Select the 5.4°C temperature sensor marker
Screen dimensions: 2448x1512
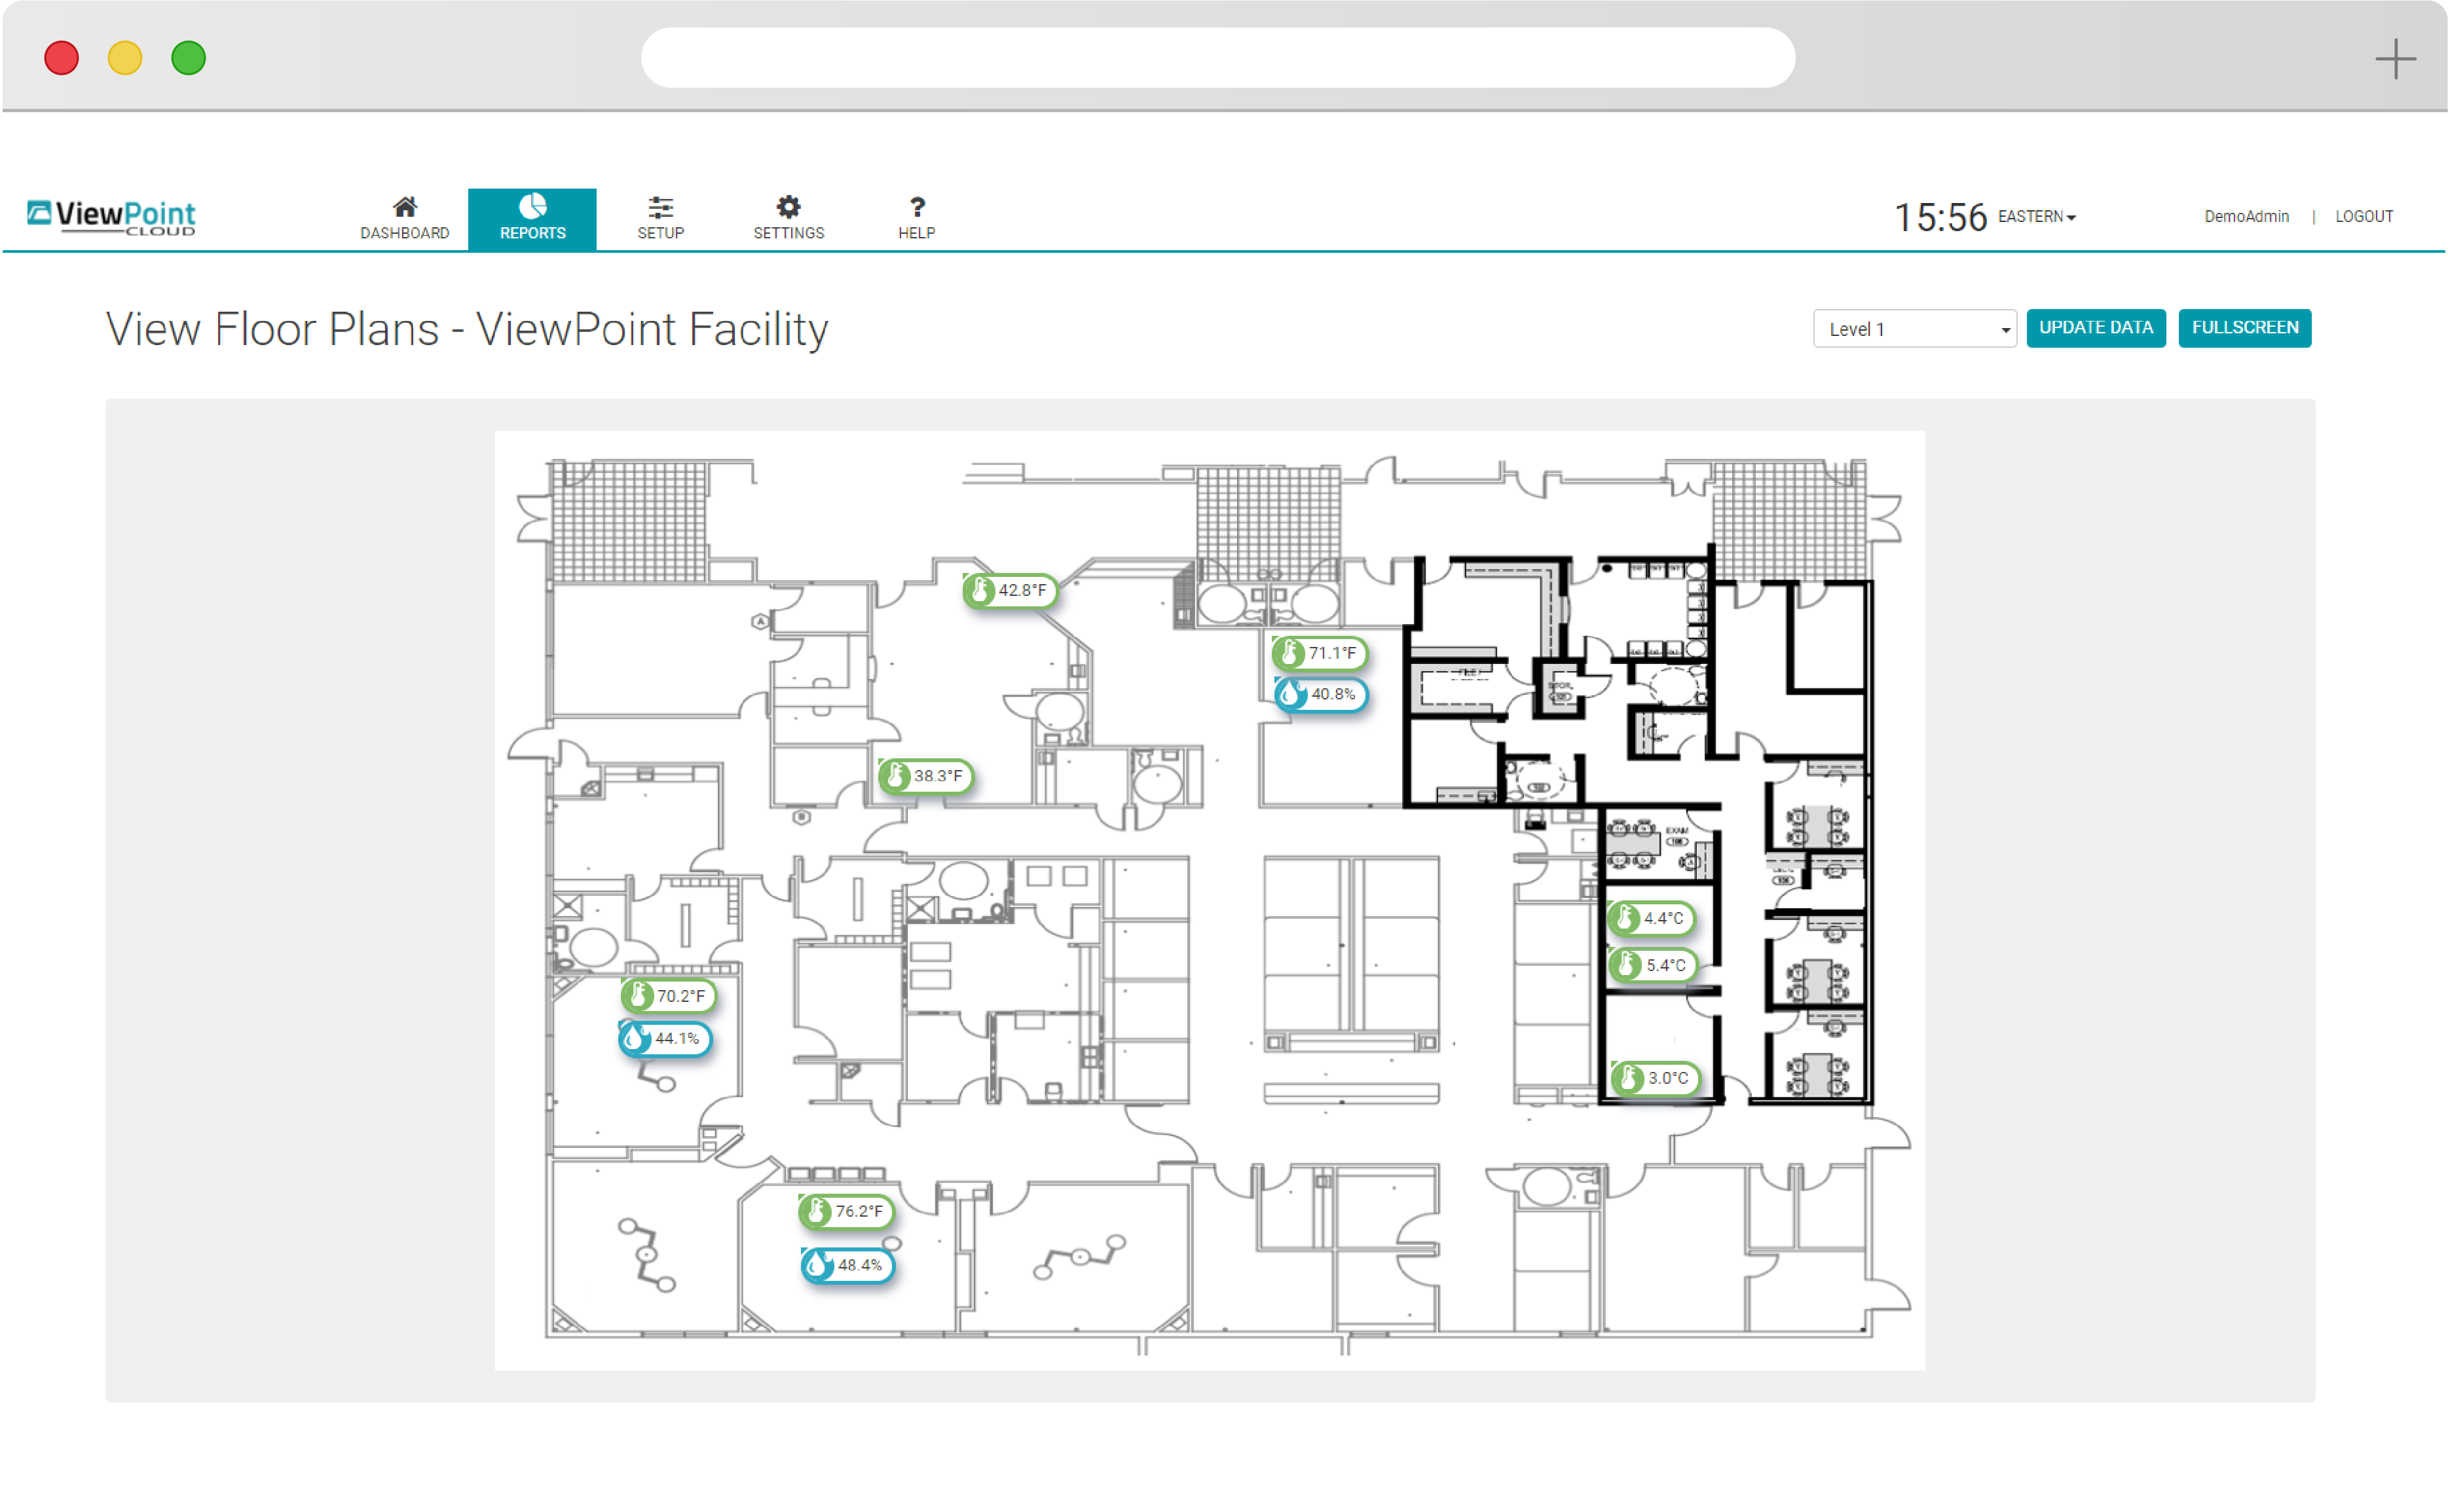[1653, 965]
